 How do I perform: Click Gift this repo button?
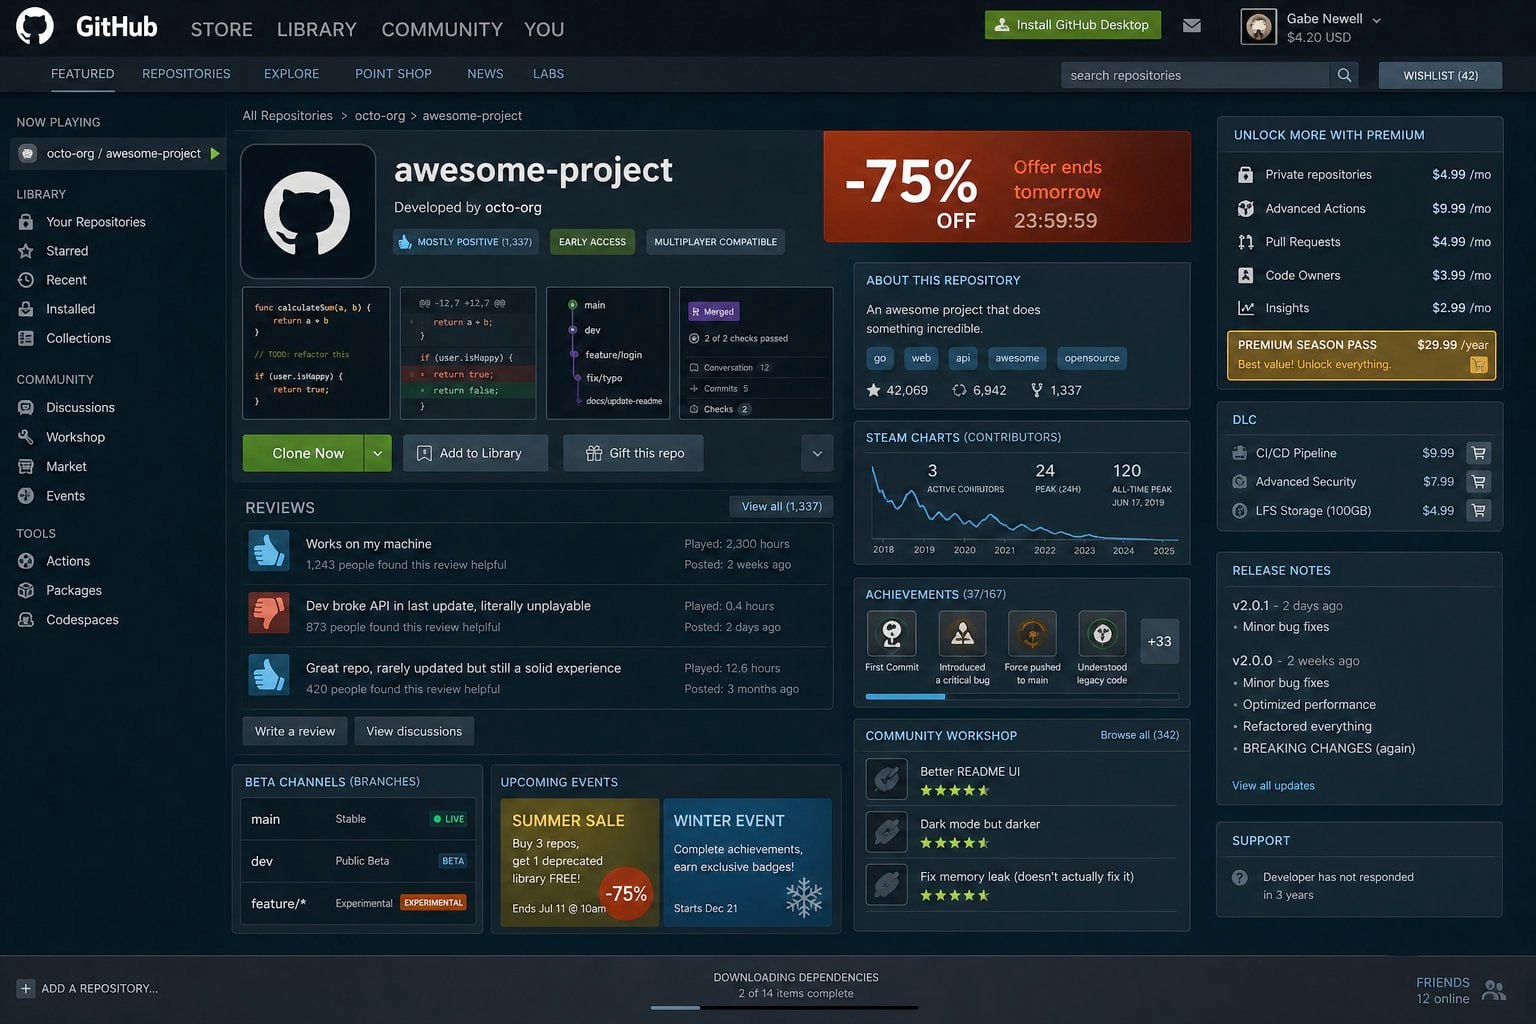click(x=633, y=453)
